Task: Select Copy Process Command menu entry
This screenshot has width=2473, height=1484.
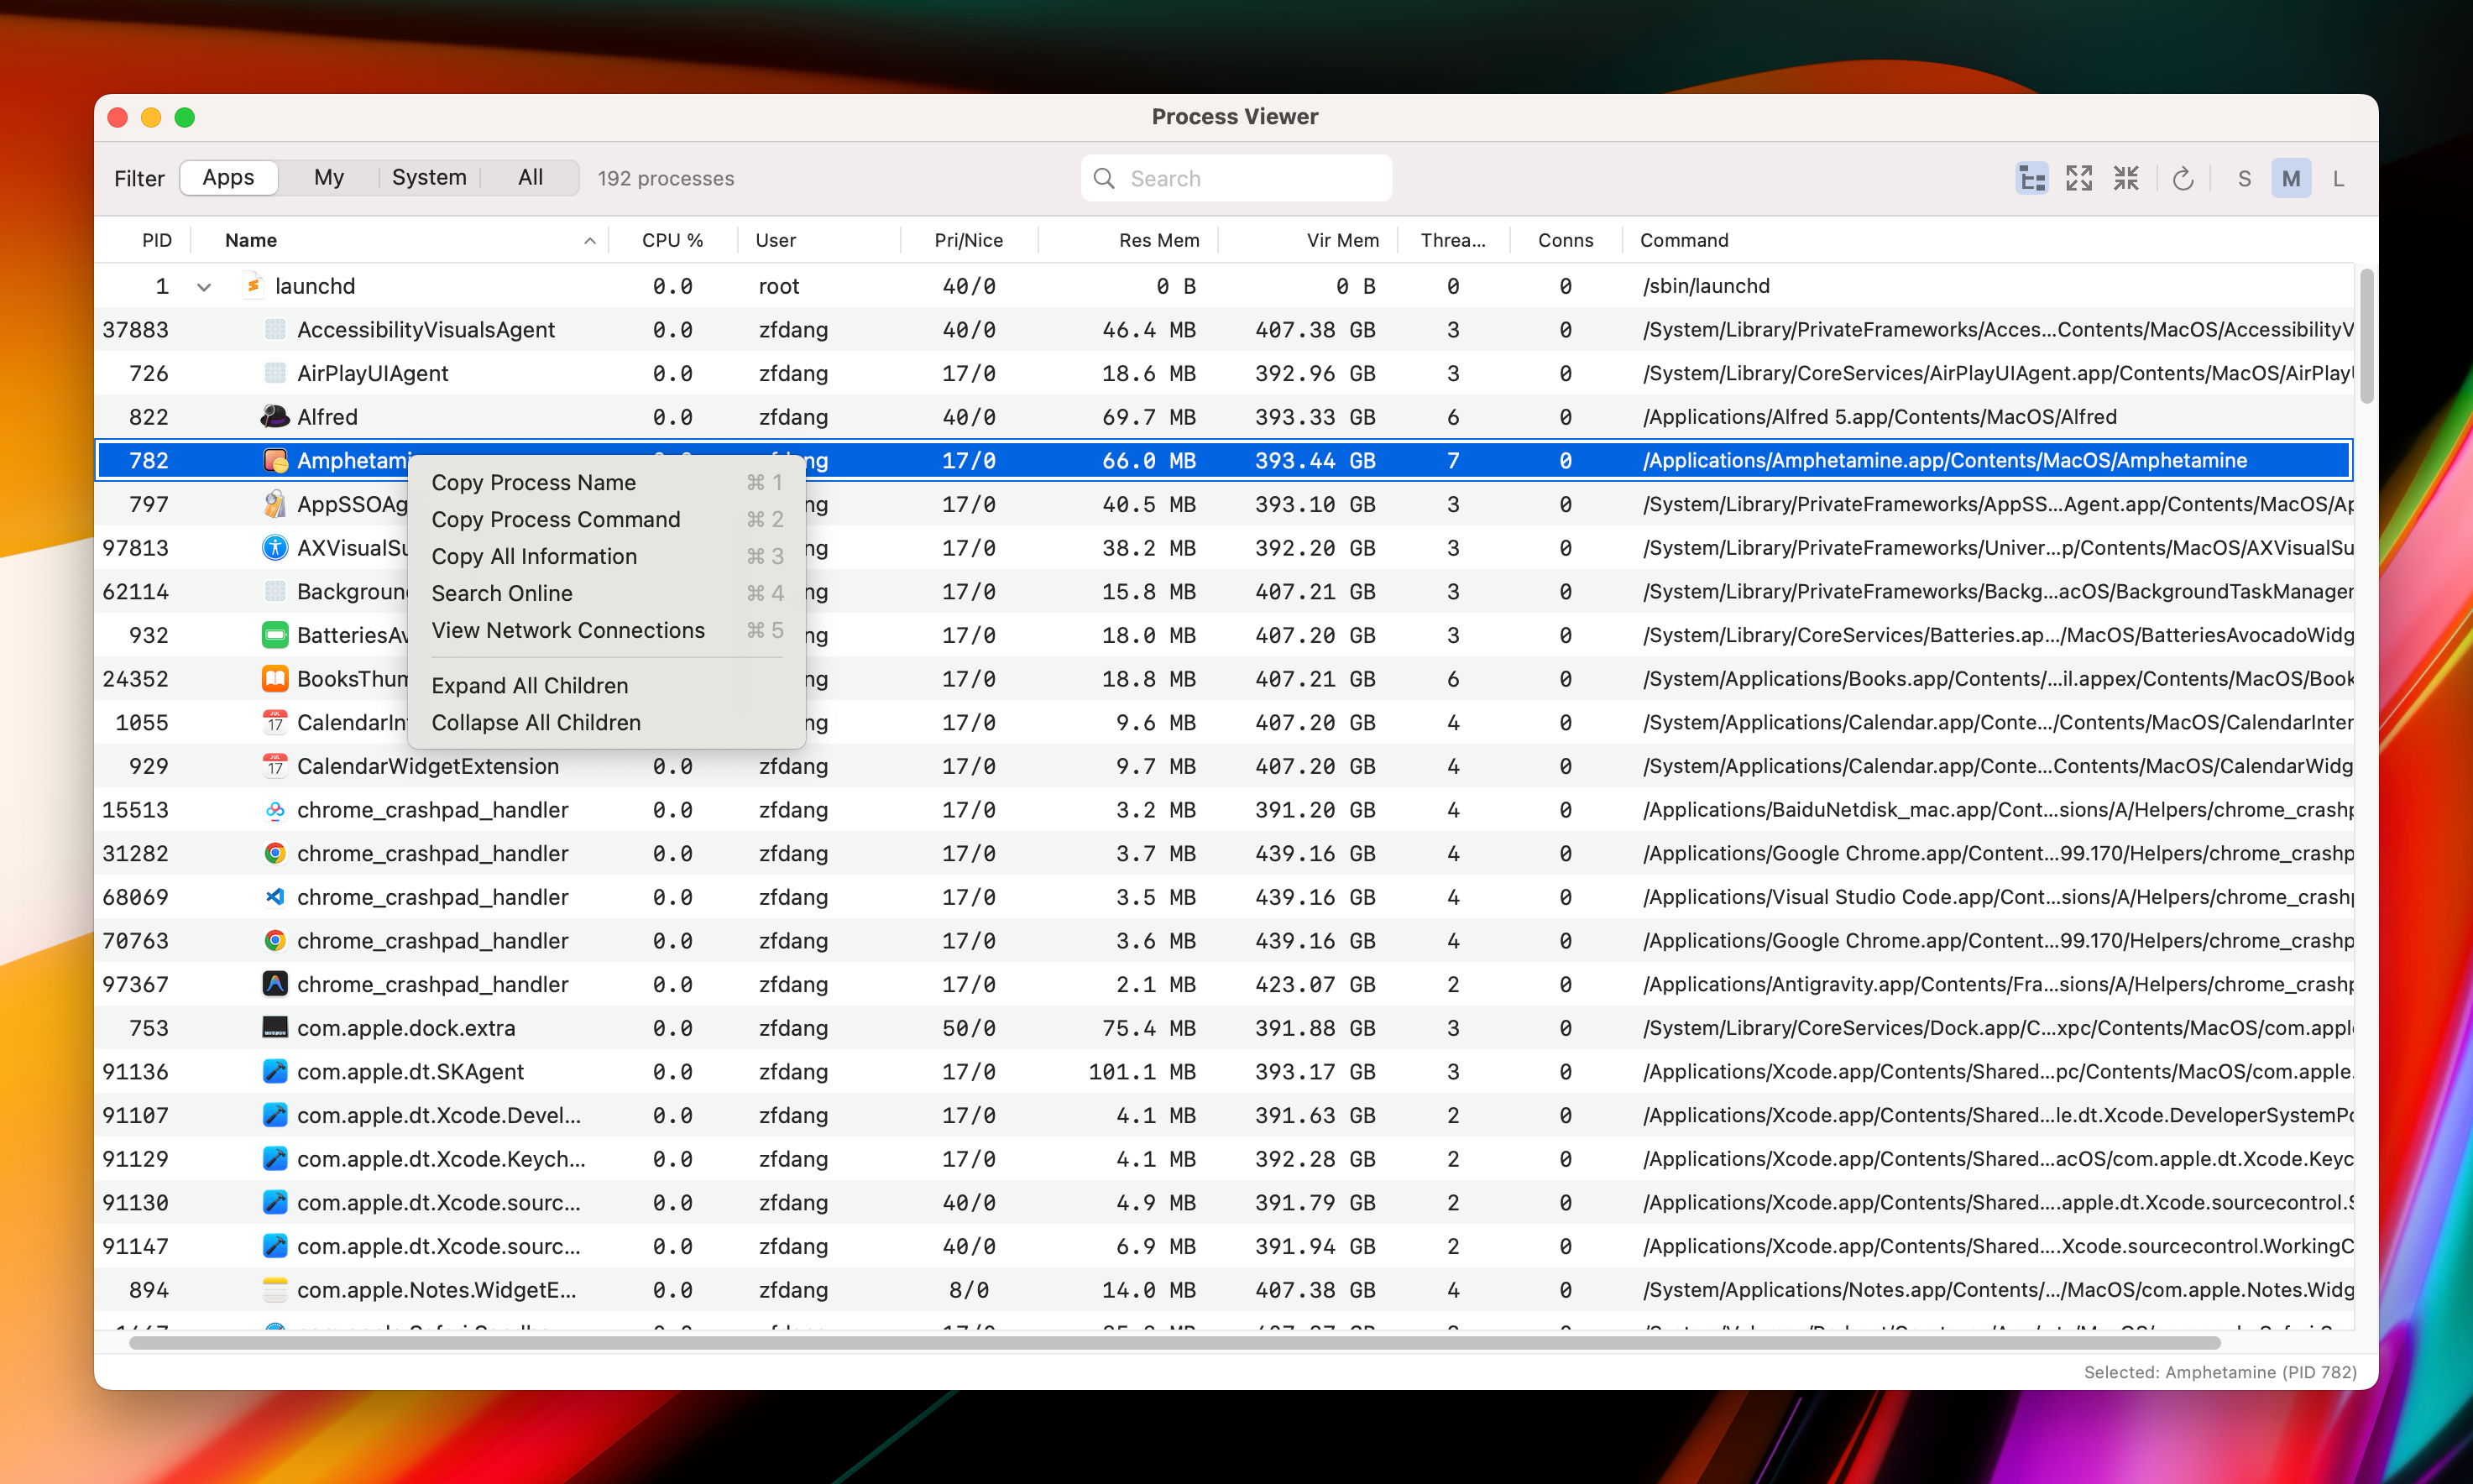Action: point(556,519)
